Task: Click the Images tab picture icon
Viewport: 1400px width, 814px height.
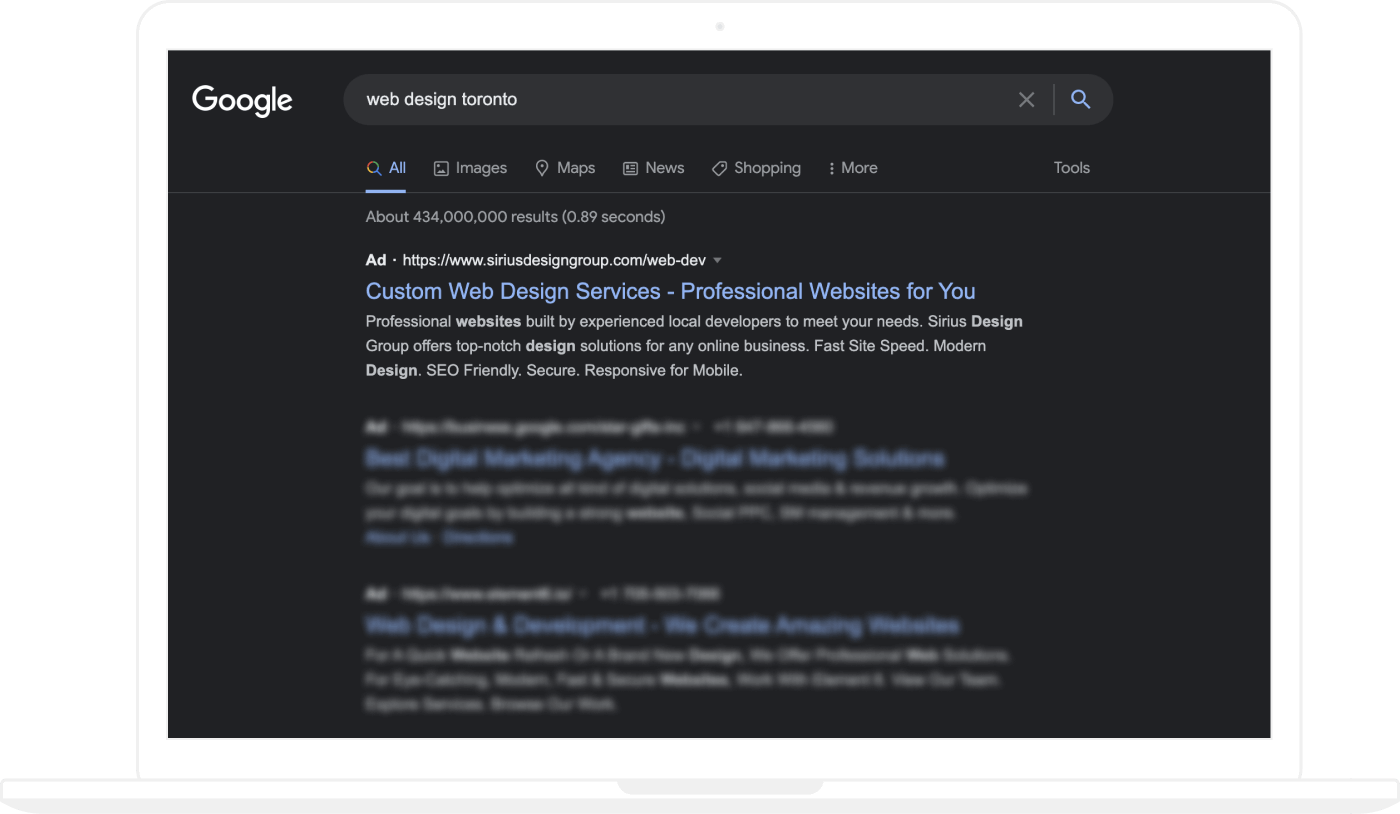Action: (441, 169)
